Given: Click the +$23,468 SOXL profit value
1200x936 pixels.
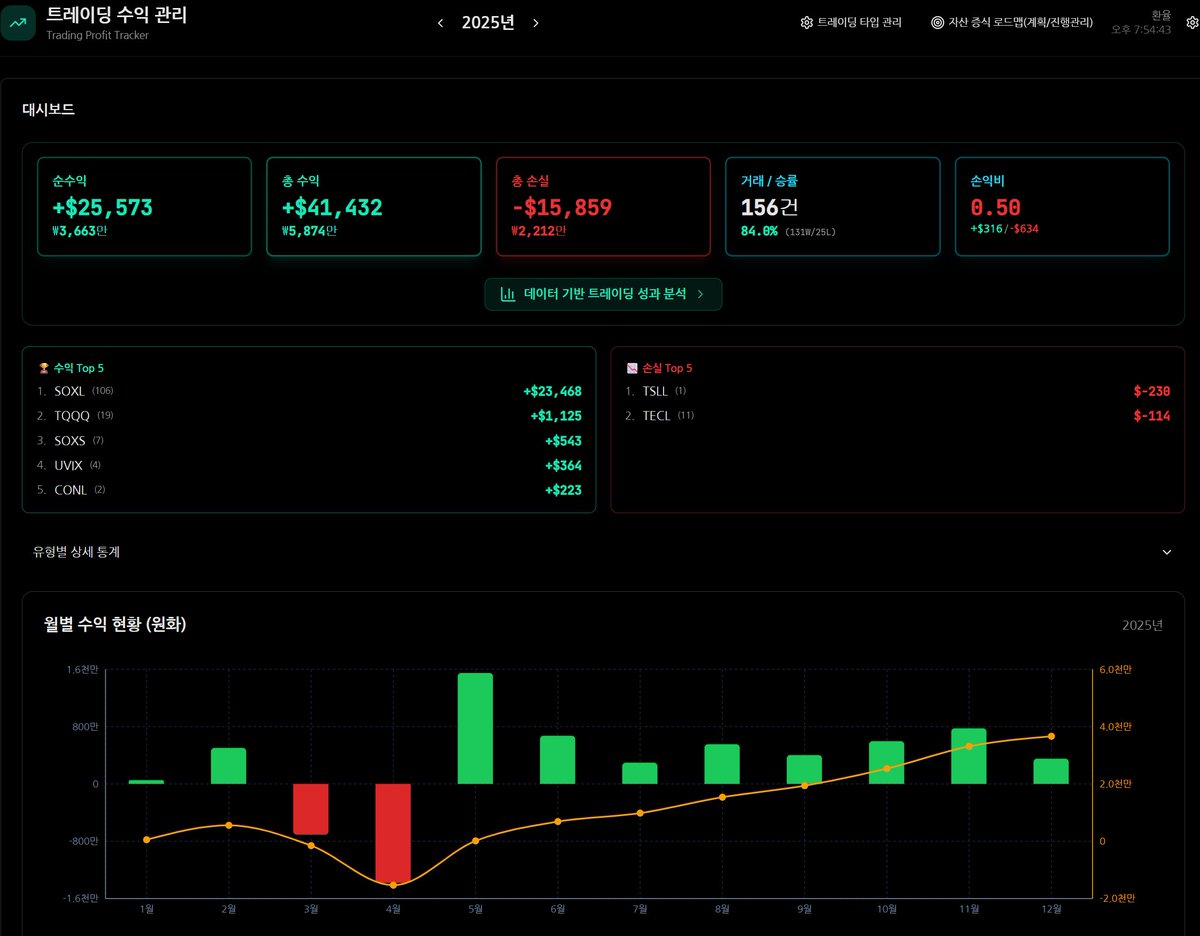Looking at the screenshot, I should 552,391.
